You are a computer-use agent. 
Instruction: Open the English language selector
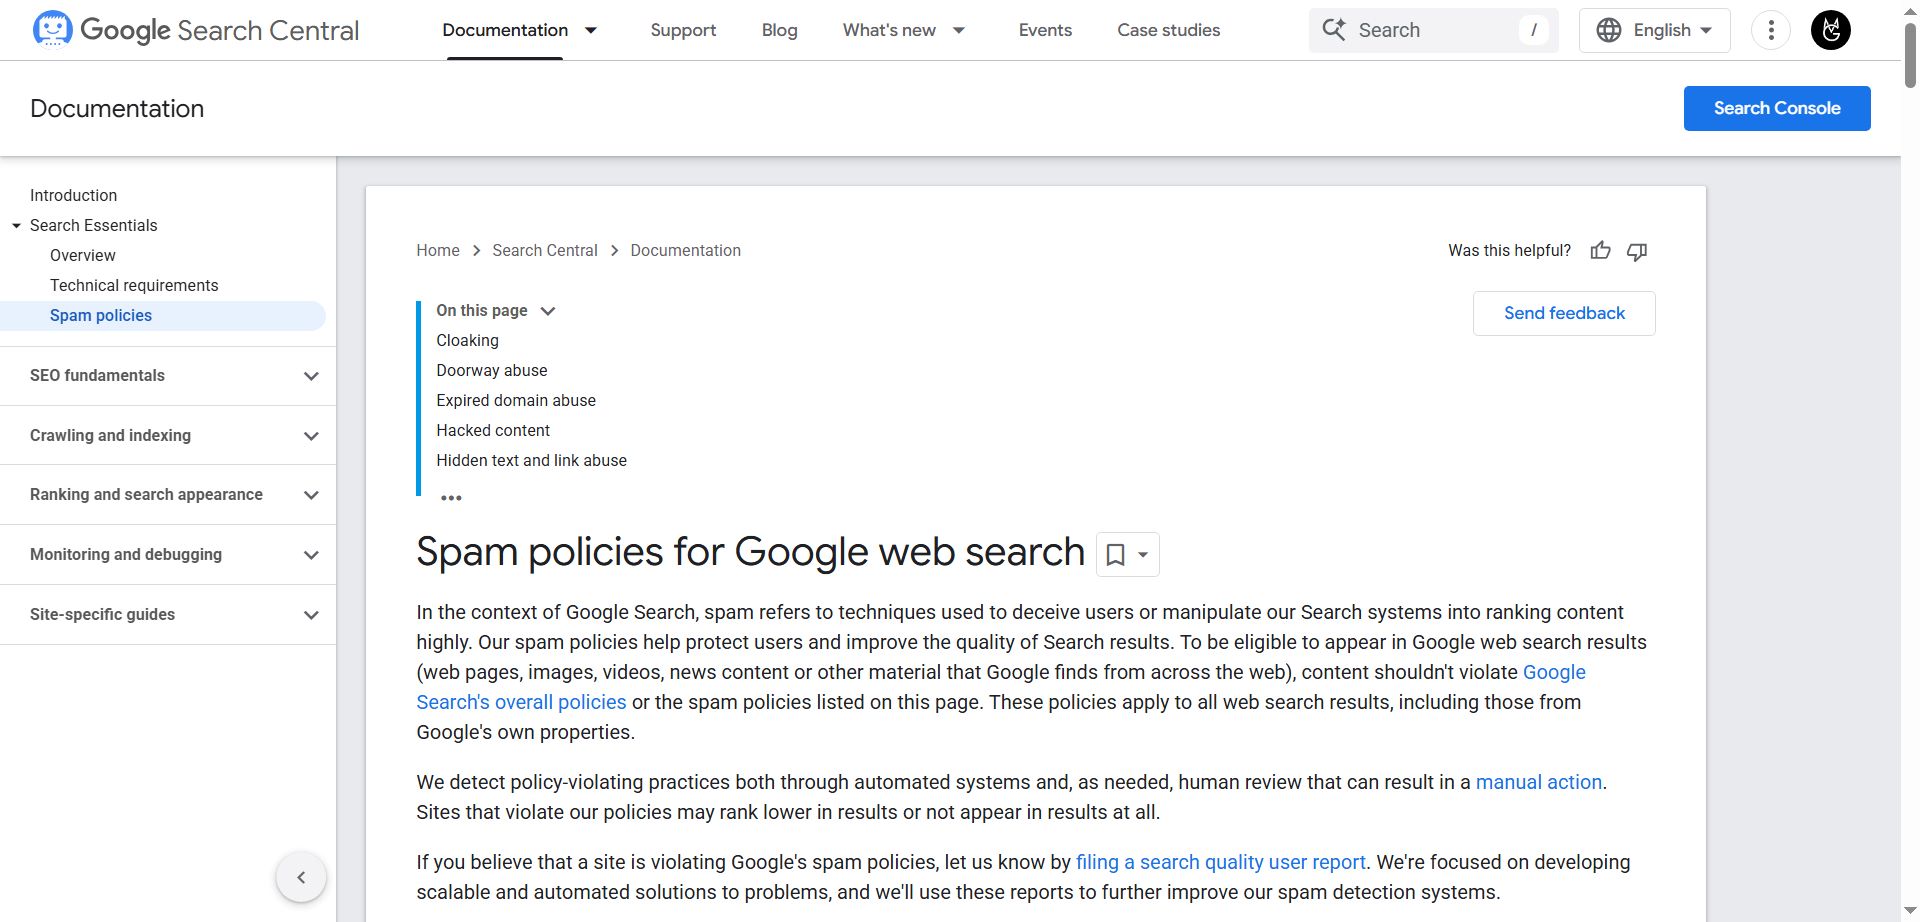[1655, 30]
